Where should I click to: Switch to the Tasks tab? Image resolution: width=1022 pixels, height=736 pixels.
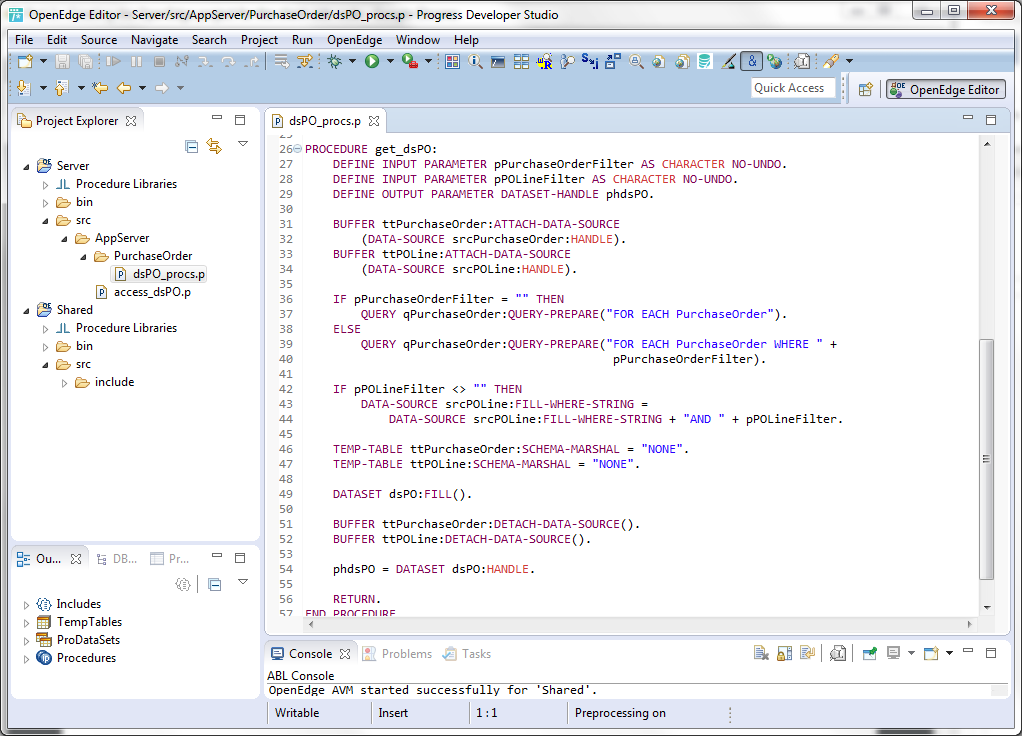click(467, 653)
